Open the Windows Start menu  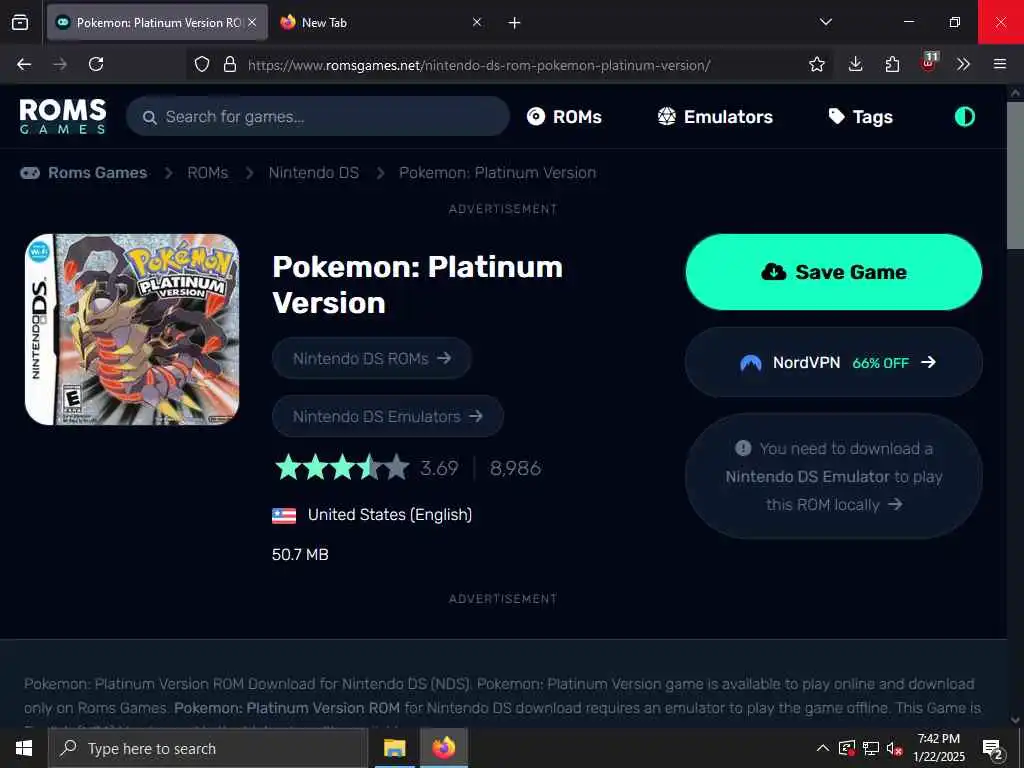point(24,748)
